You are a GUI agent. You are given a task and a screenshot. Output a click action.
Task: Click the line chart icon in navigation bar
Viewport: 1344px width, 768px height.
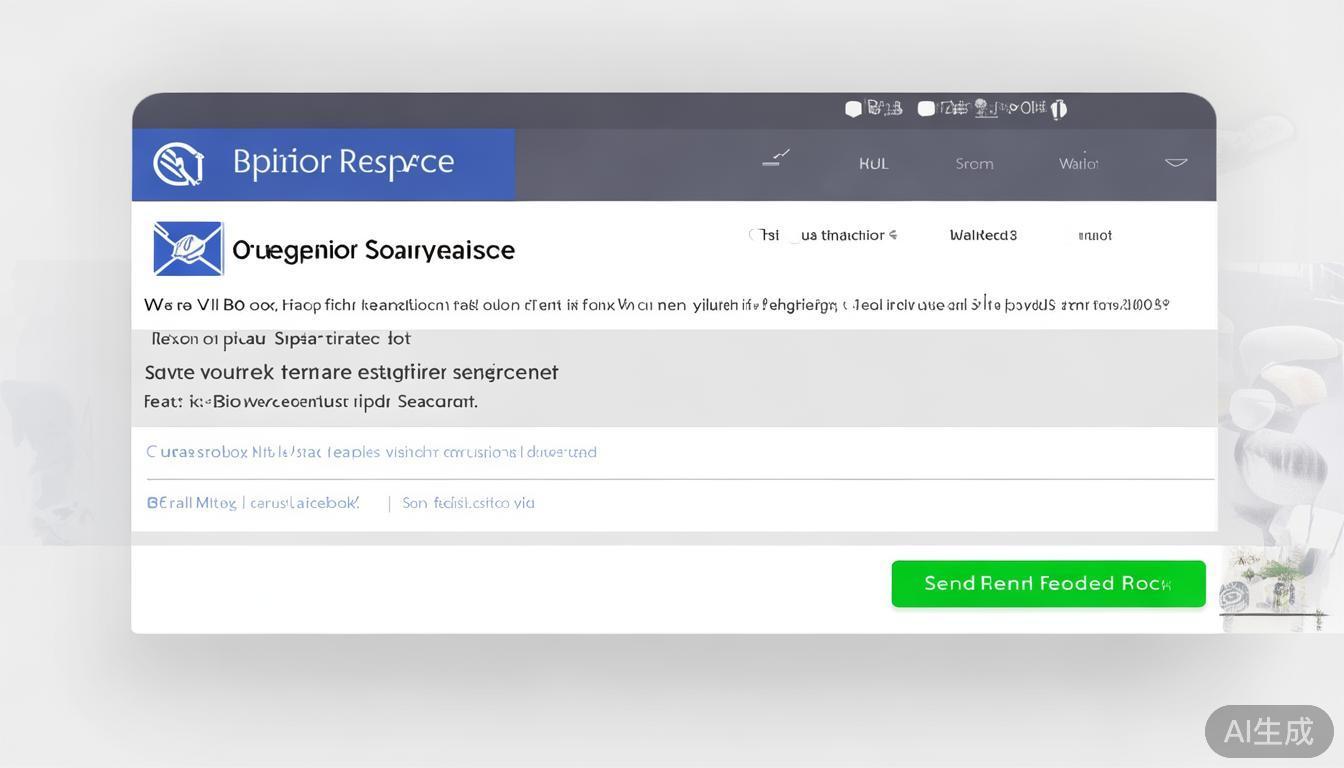point(776,158)
